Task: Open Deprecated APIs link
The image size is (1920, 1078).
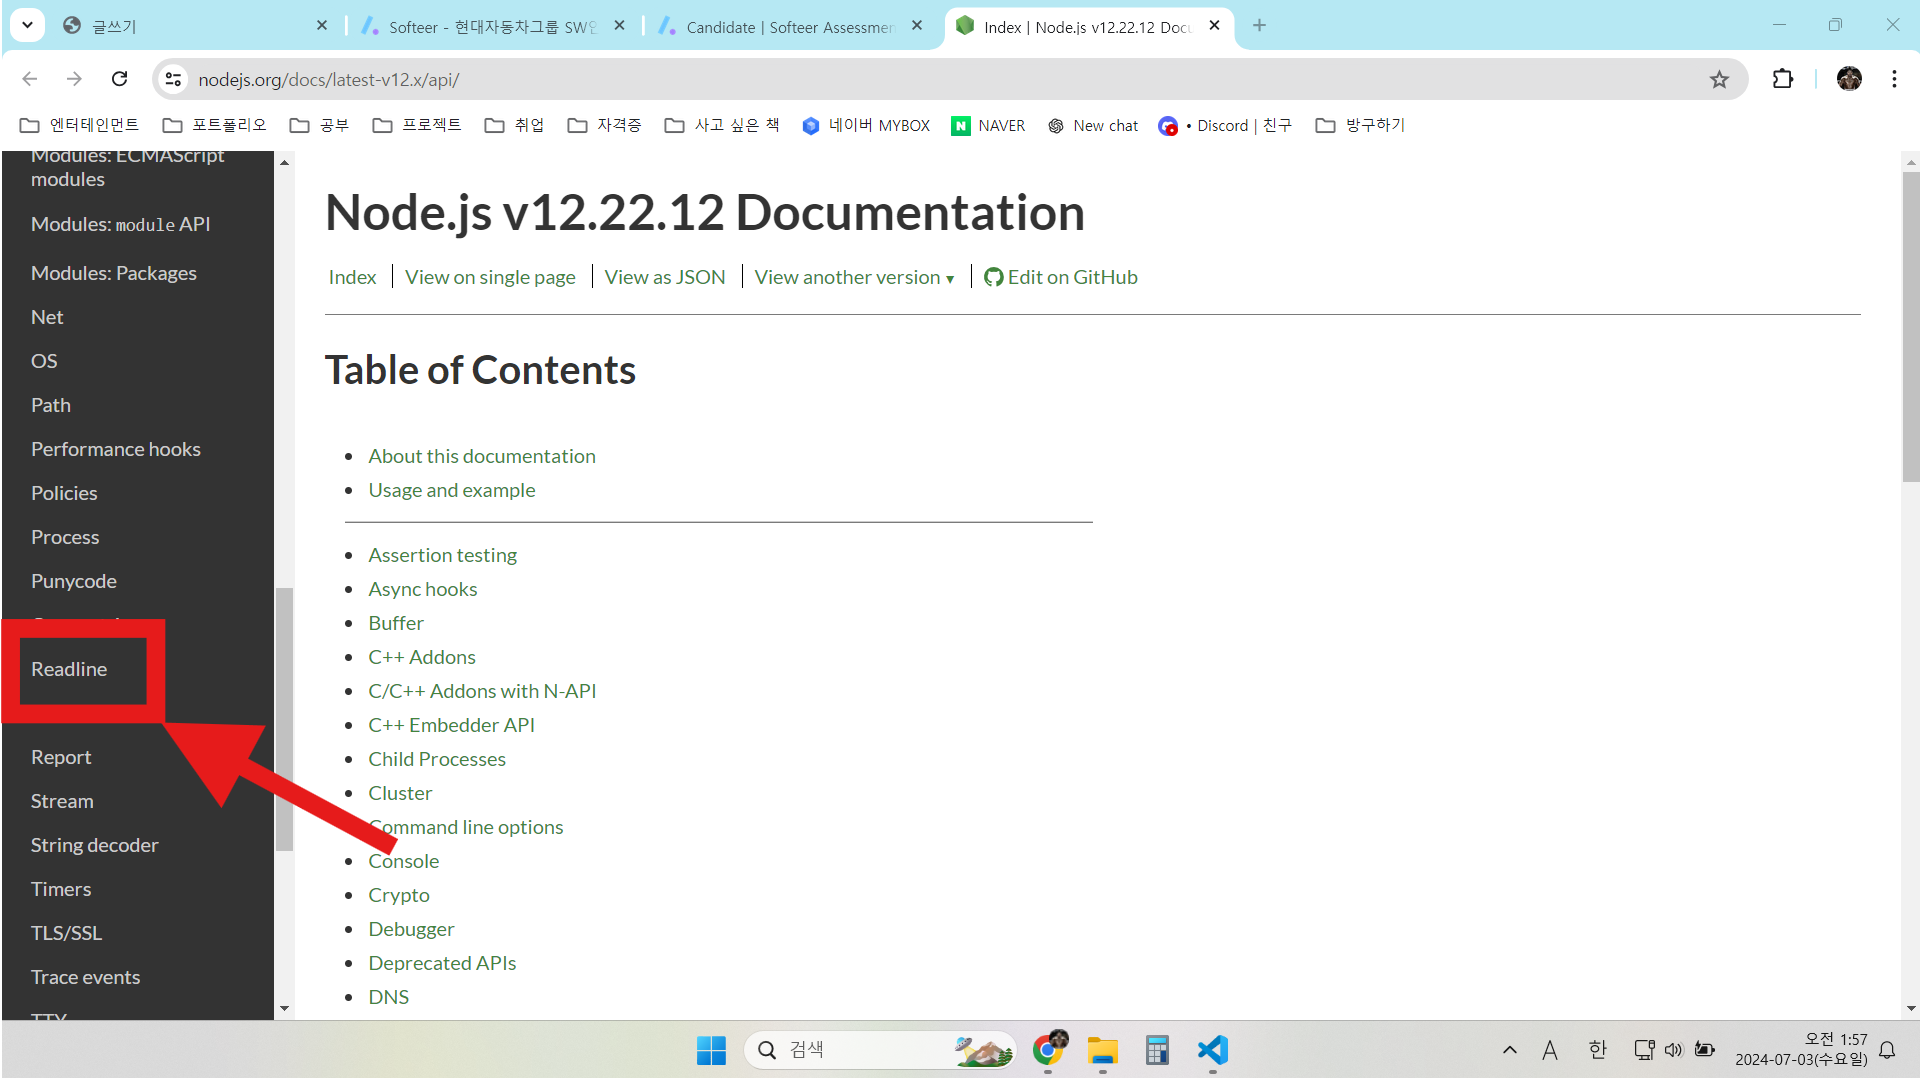Action: [442, 963]
